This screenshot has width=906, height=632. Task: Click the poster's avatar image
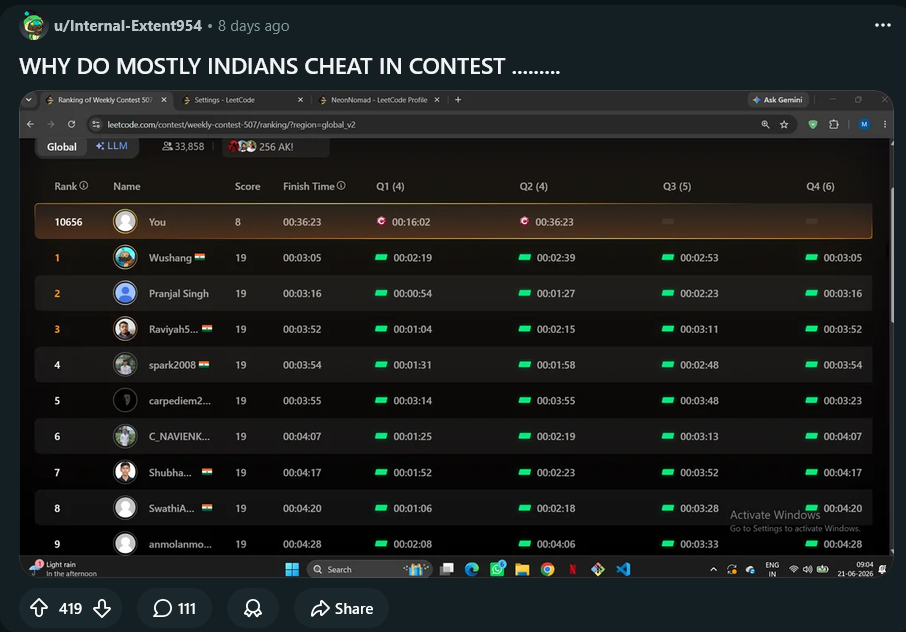pyautogui.click(x=34, y=25)
